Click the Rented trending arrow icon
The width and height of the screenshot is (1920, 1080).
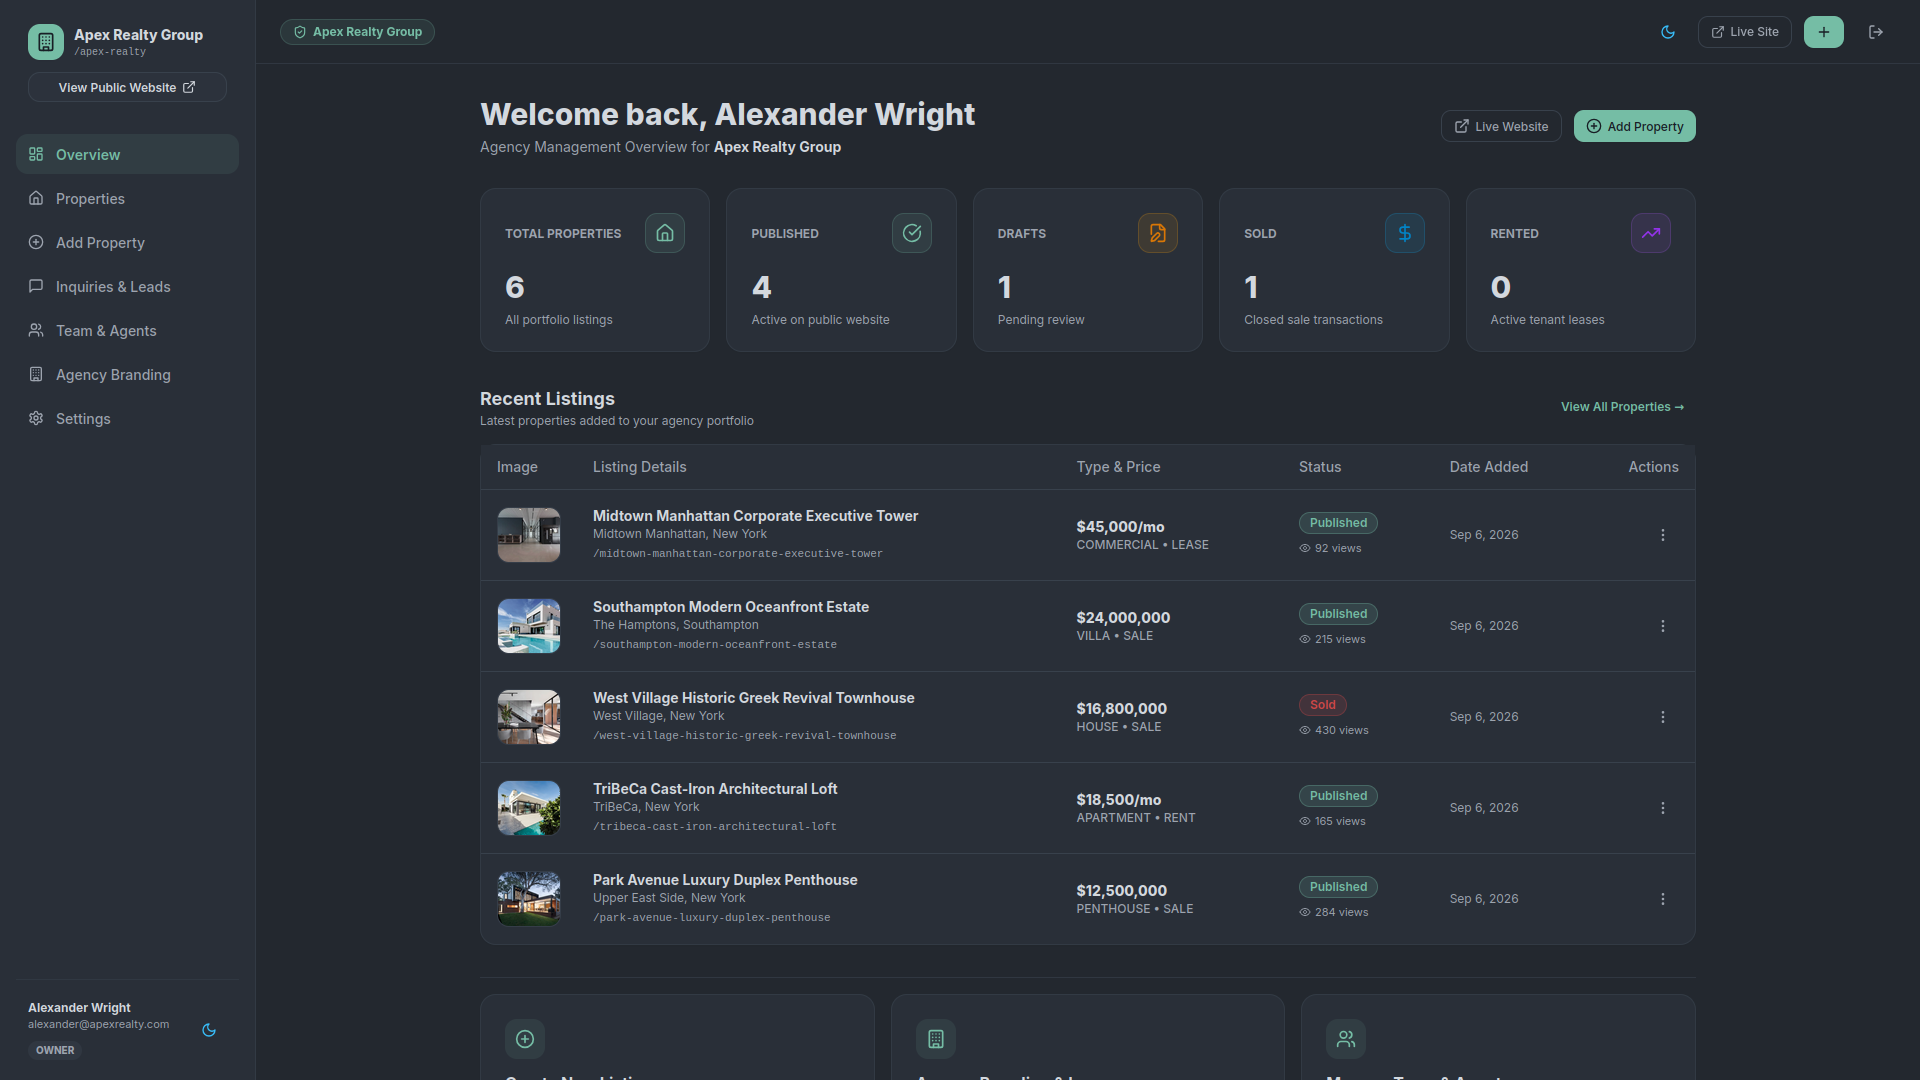click(1651, 233)
